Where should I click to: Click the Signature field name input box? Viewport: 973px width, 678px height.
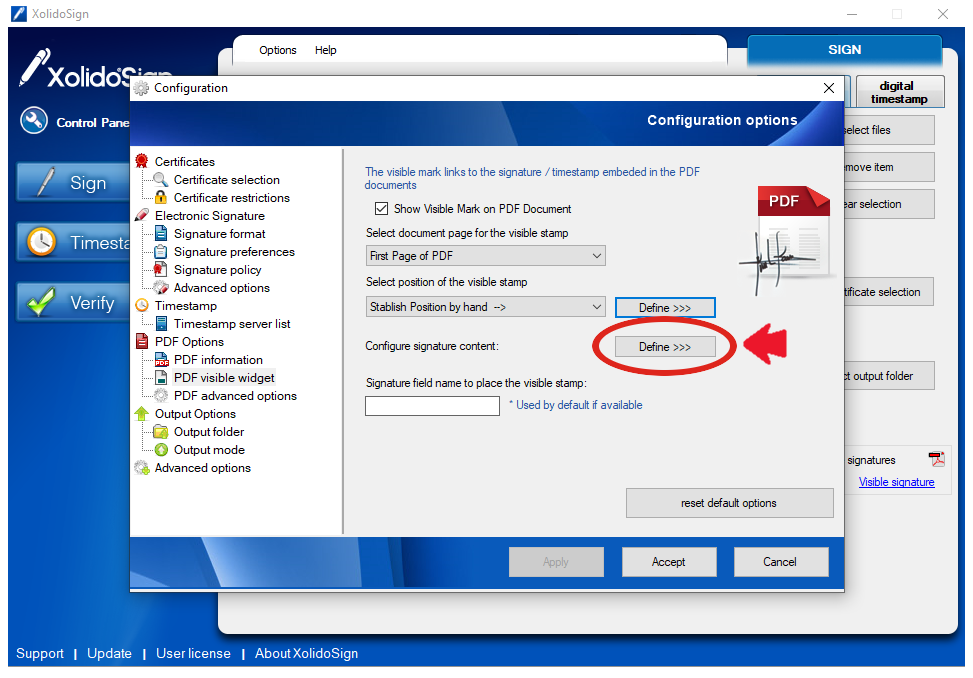point(433,406)
